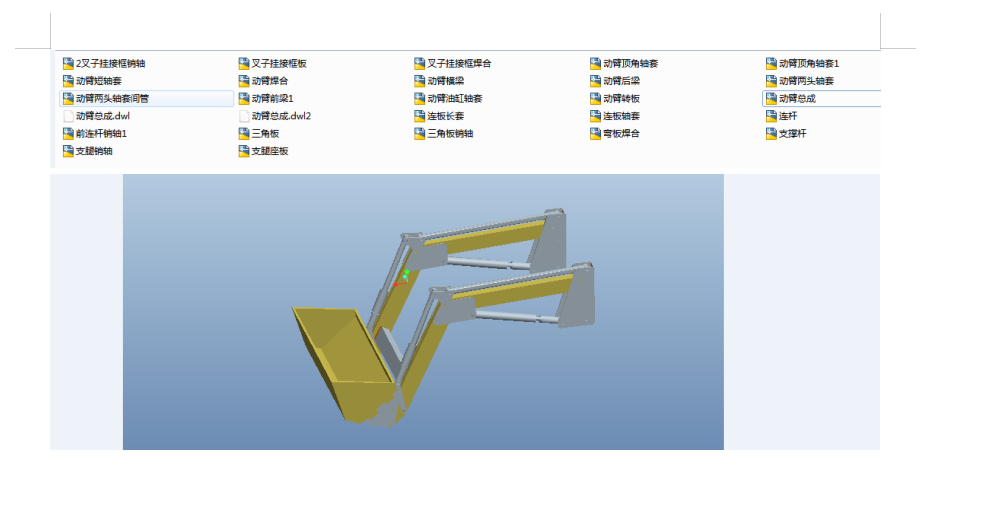Select the file name 动臂油缸轴套
Viewport: 991px width, 521px height.
[x=455, y=99]
